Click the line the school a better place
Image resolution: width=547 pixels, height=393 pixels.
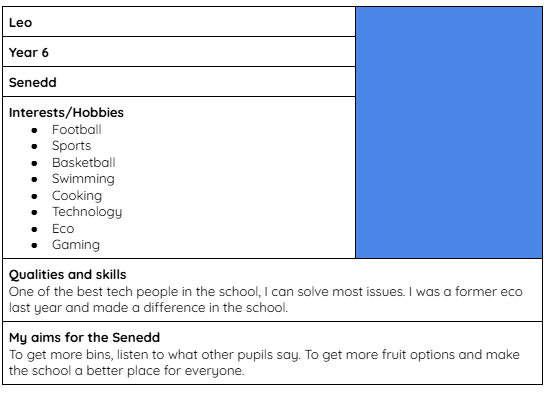click(127, 371)
